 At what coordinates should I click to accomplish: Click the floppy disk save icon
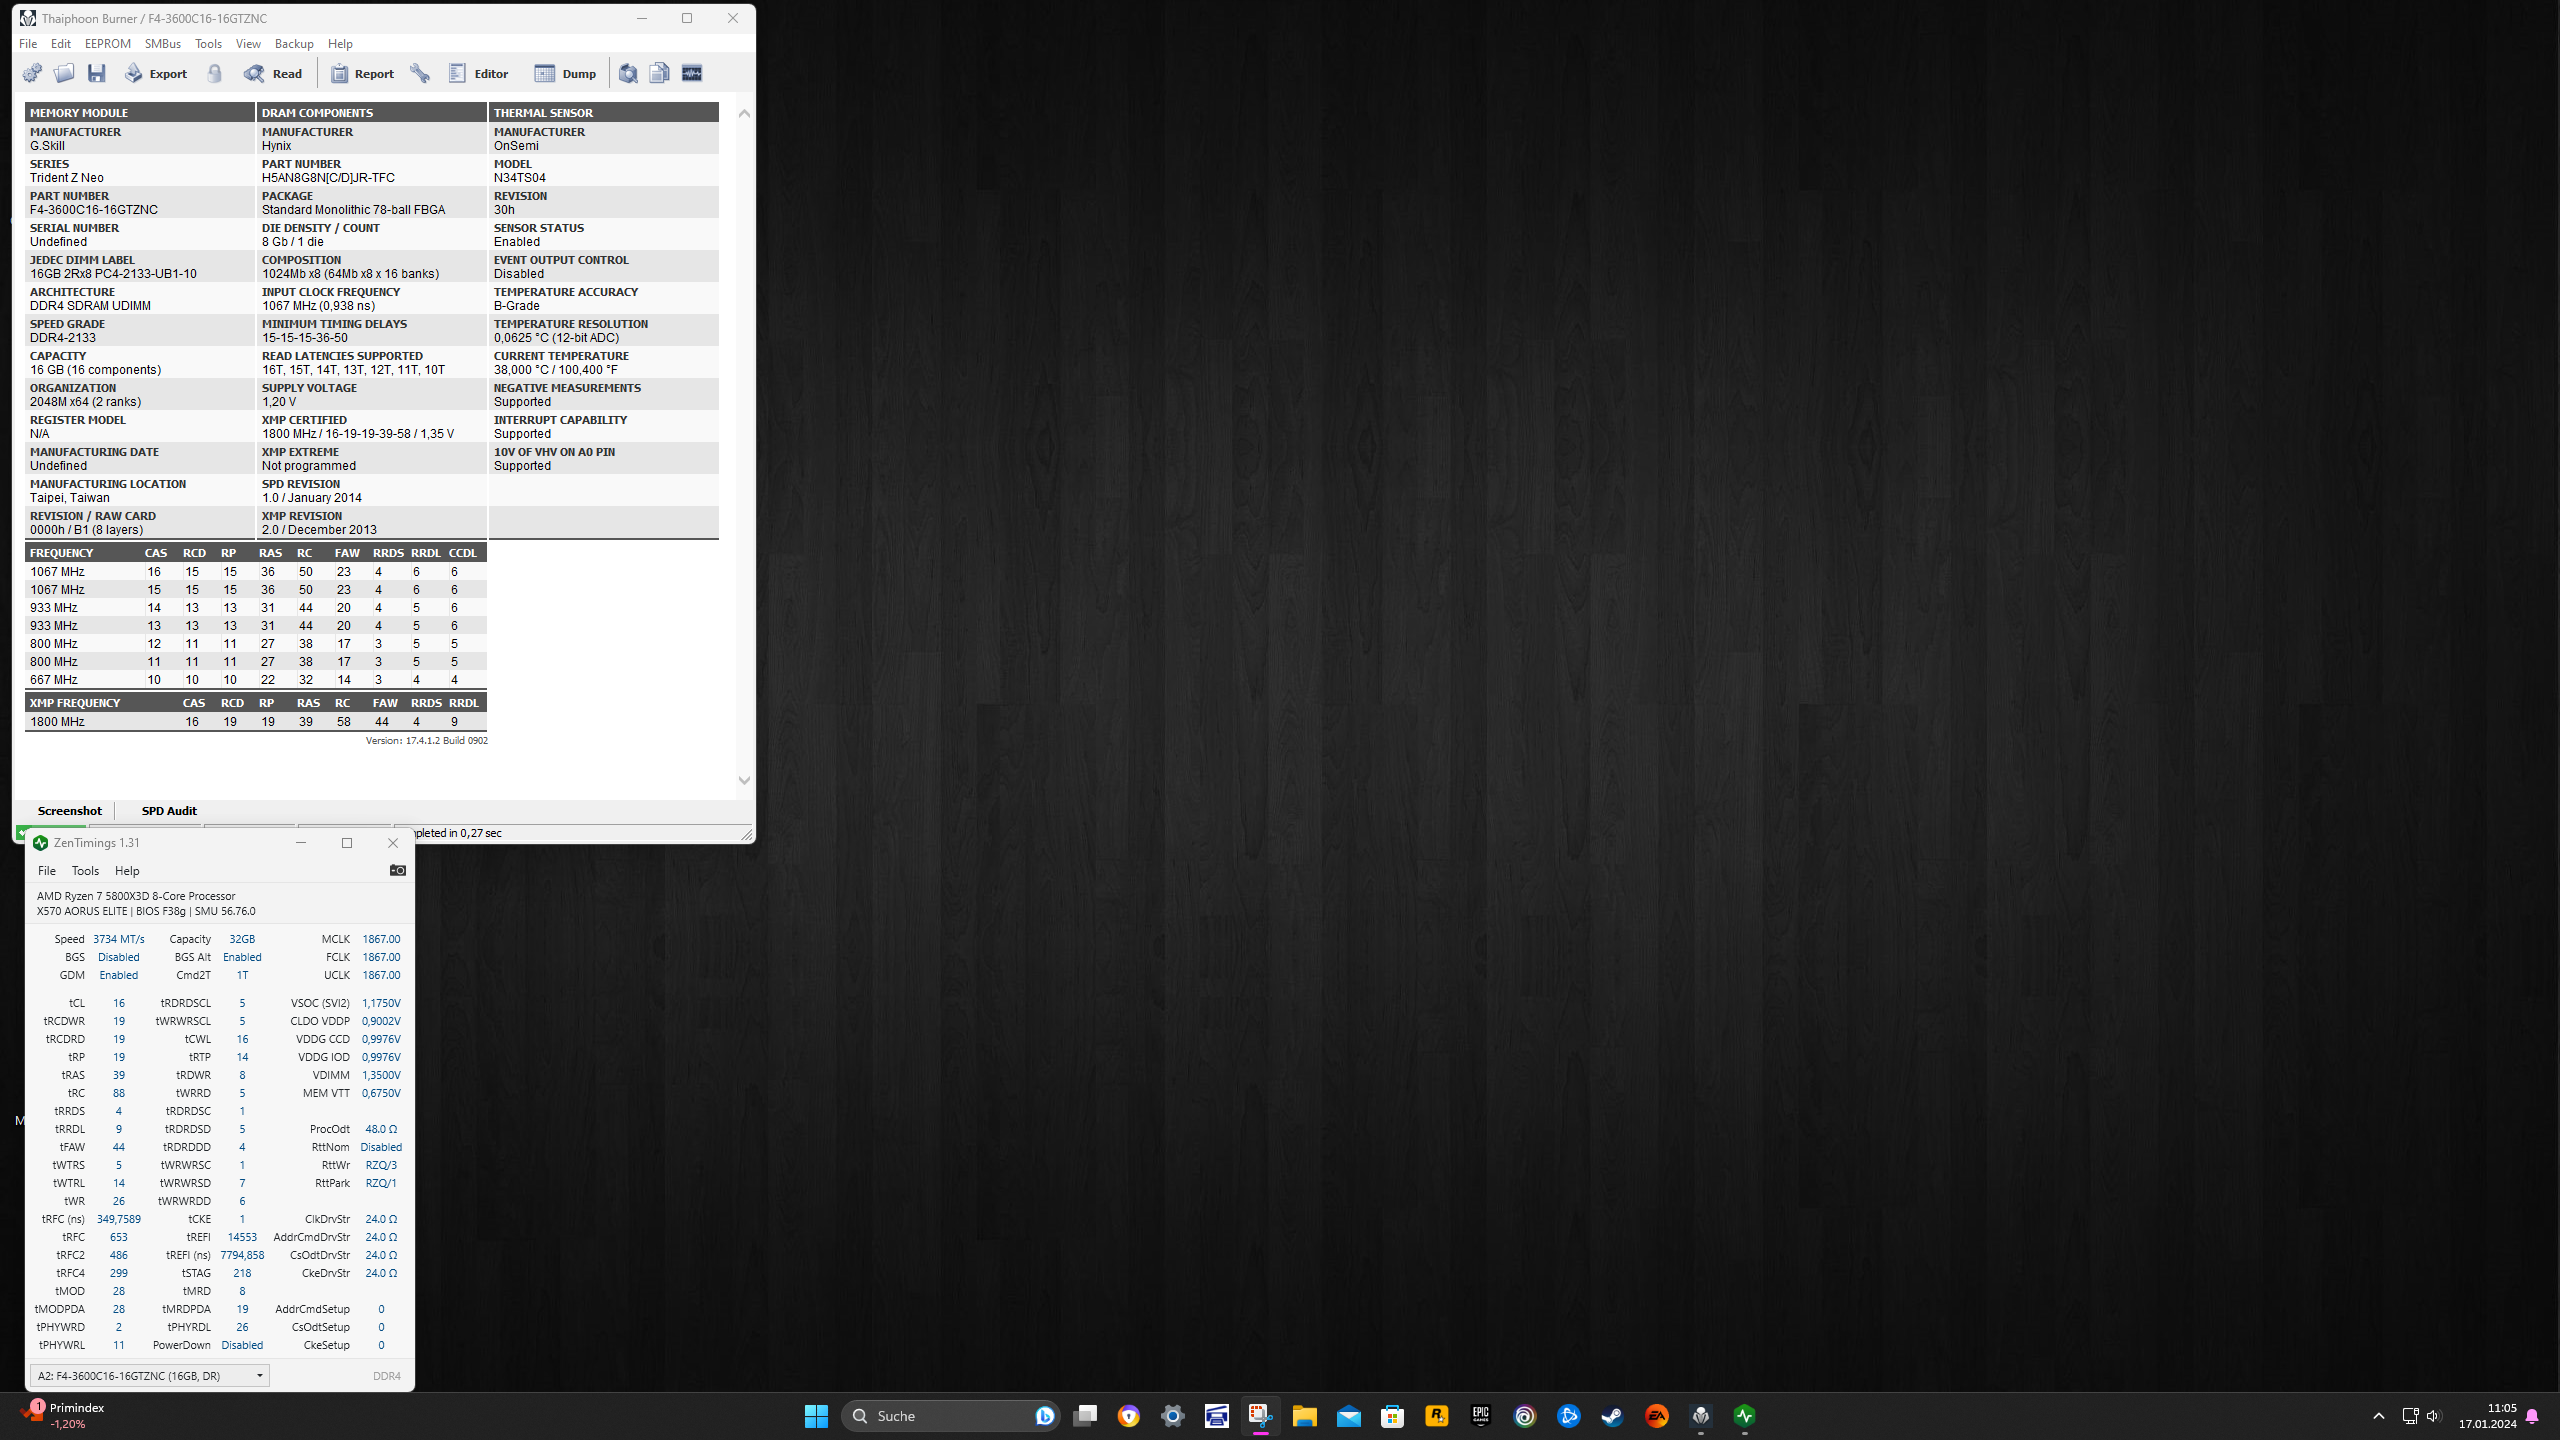coord(97,73)
